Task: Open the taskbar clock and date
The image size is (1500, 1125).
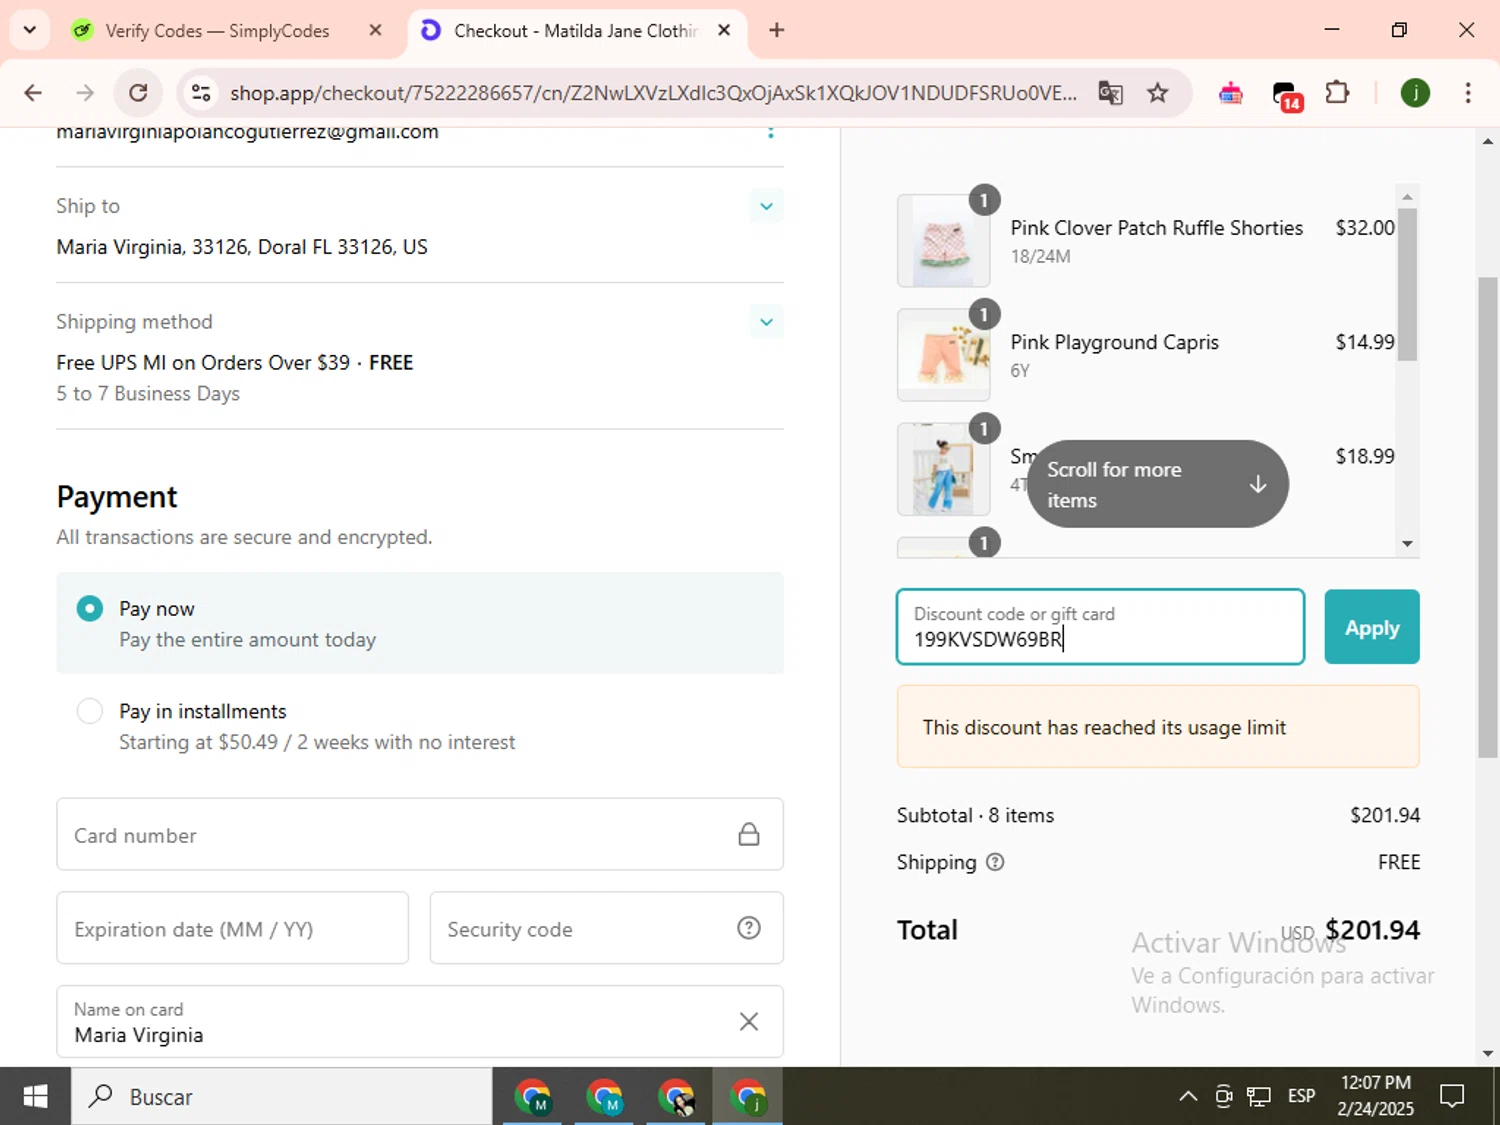Action: point(1376,1096)
